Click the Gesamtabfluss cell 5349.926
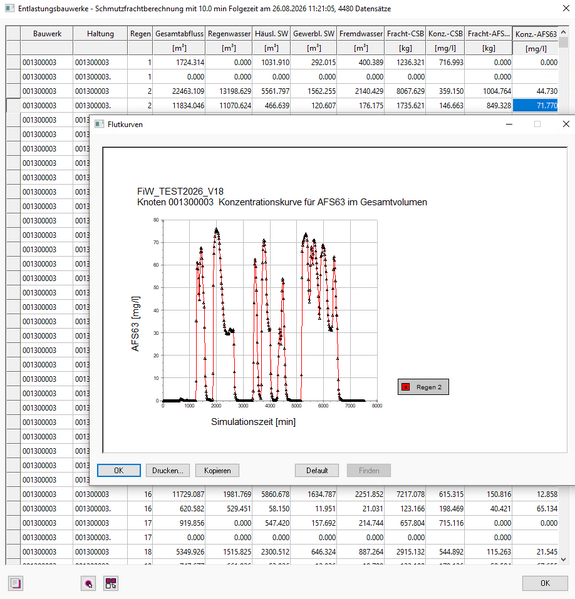Viewport: 575px width, 599px height. coord(179,552)
